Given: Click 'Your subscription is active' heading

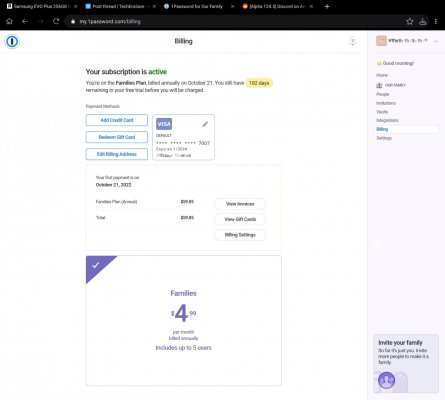Looking at the screenshot, I should click(126, 72).
